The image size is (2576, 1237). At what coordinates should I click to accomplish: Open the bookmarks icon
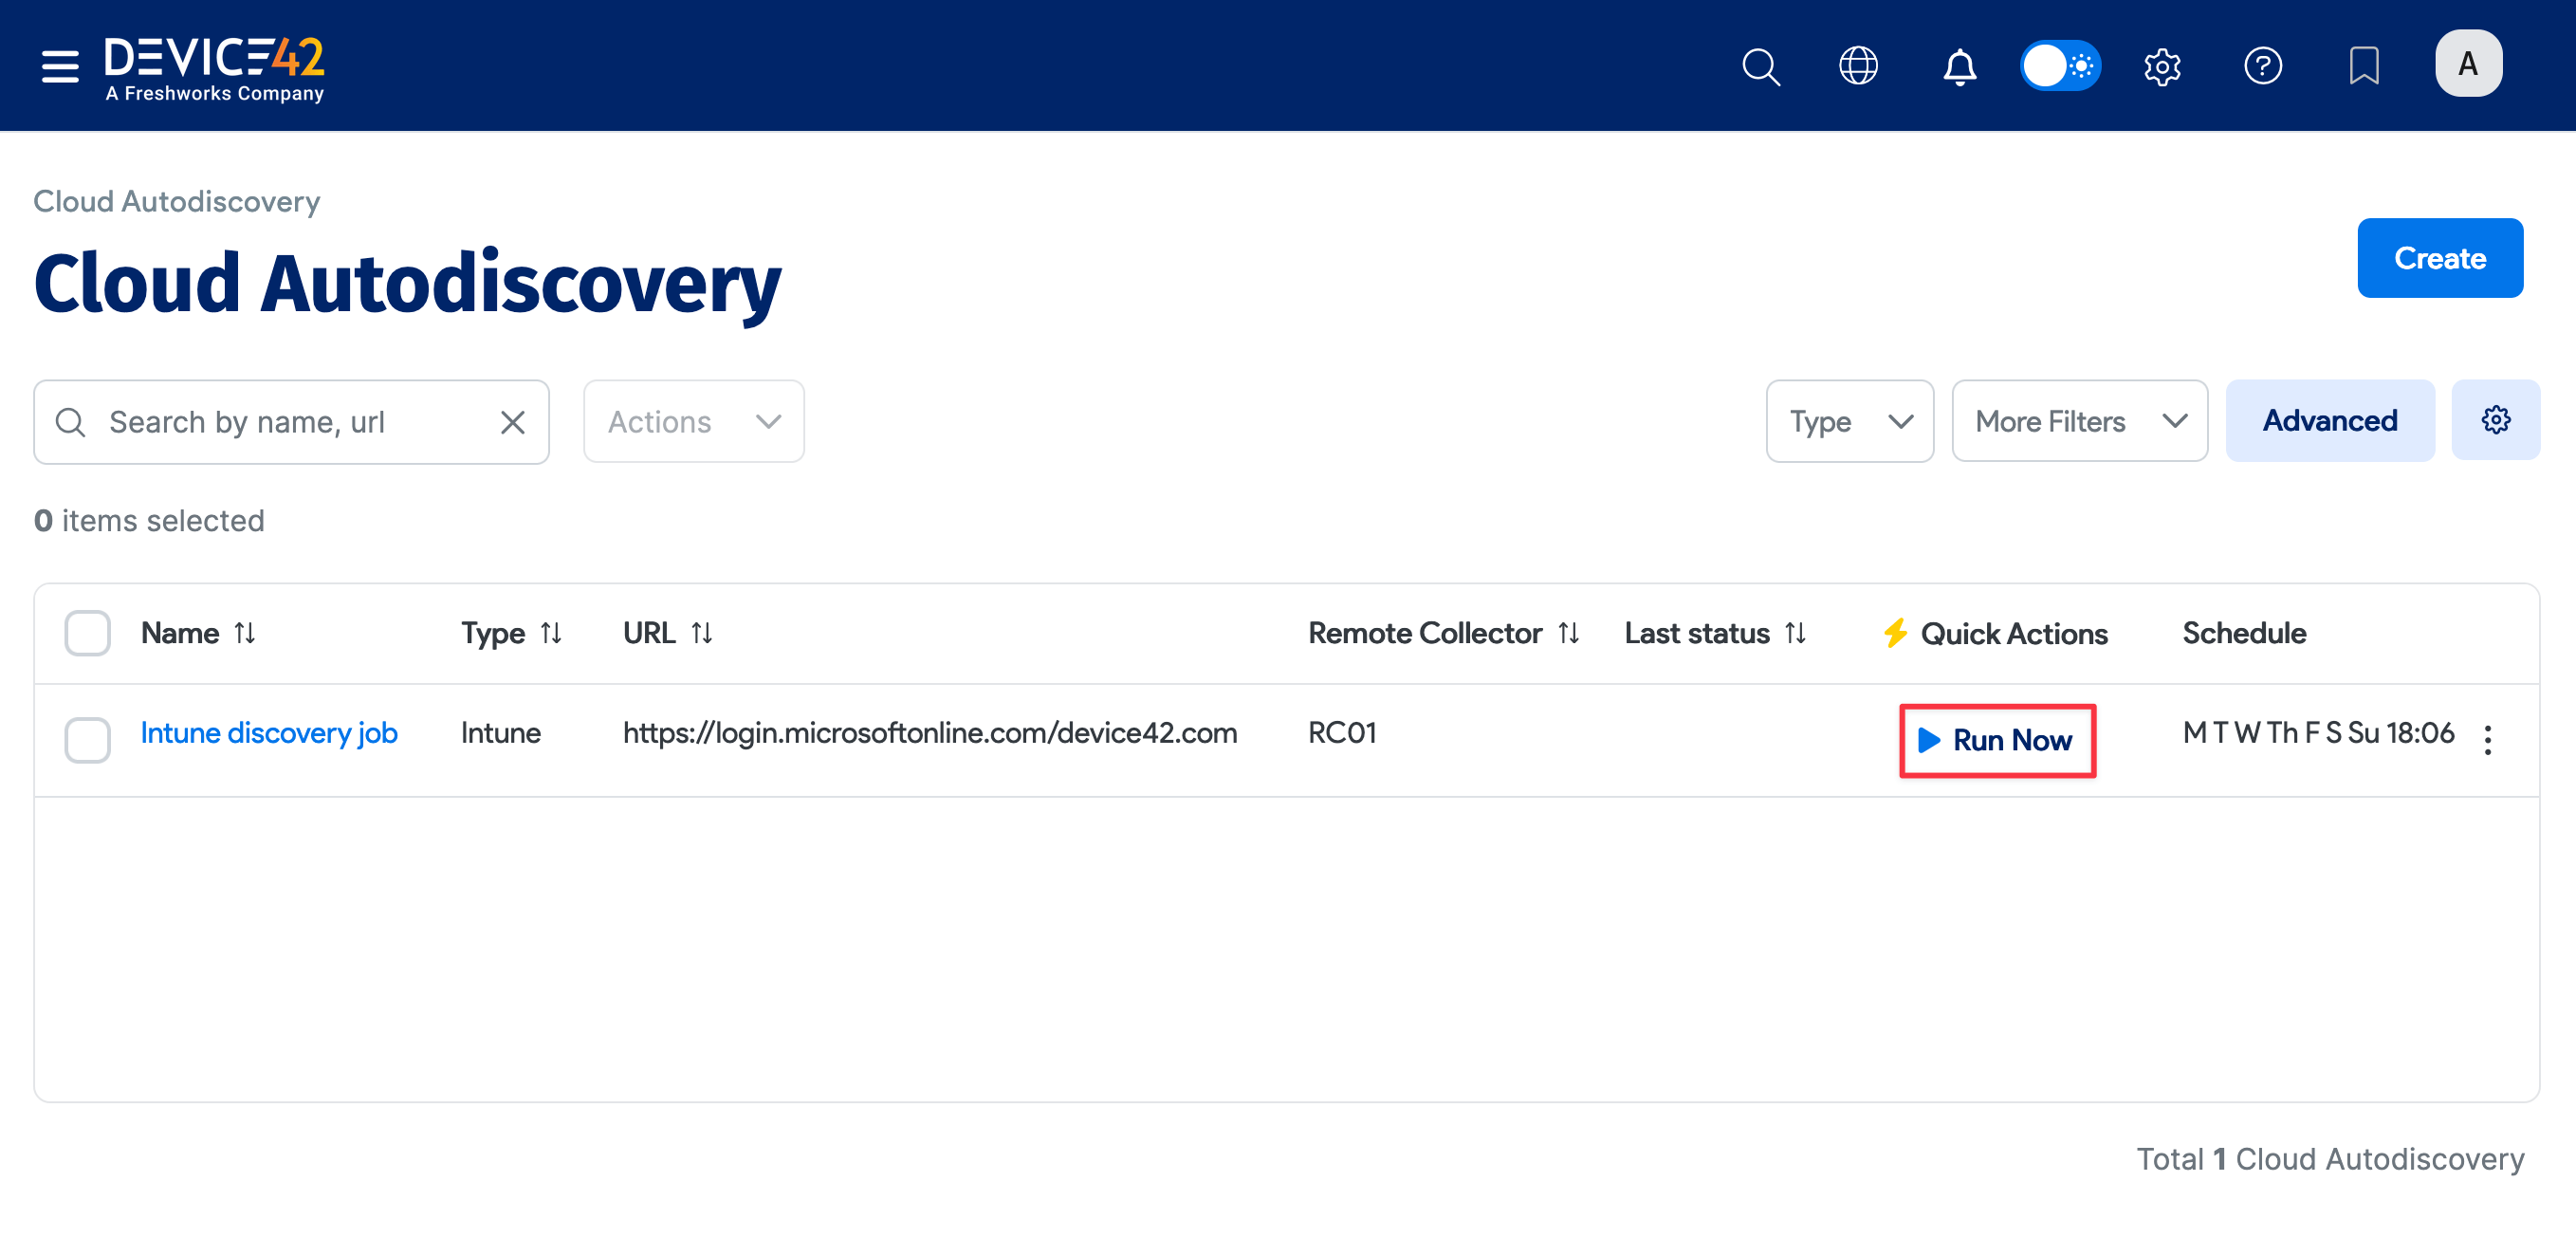[x=2364, y=66]
